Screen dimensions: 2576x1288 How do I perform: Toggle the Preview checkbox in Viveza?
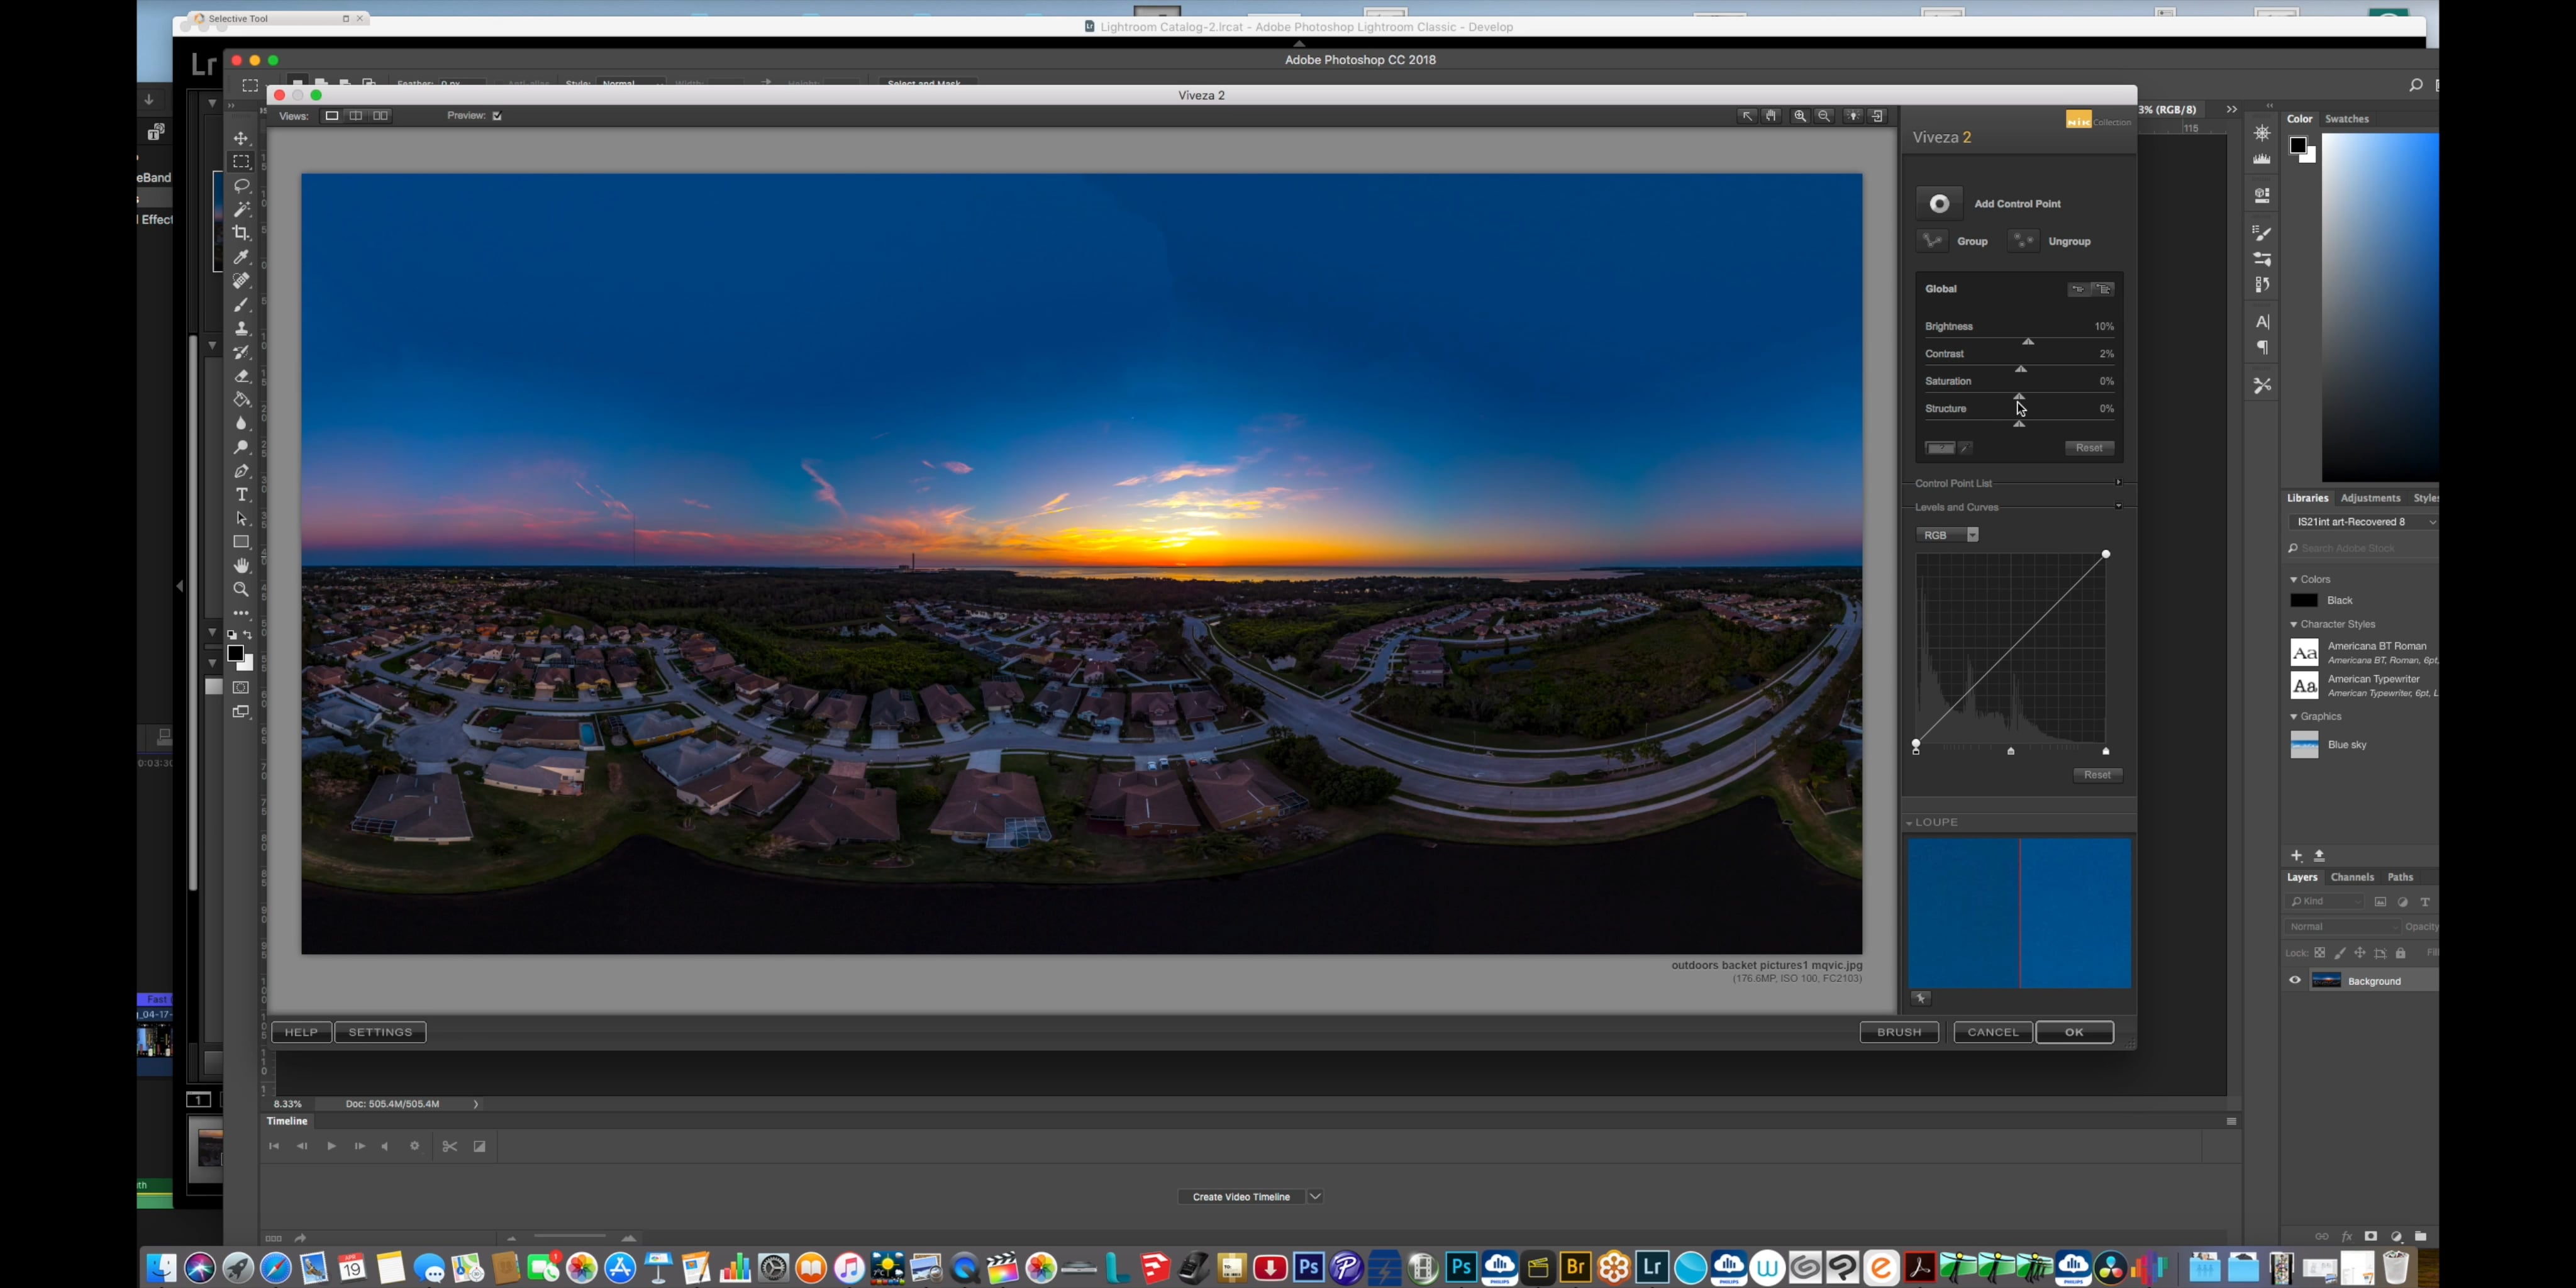(x=497, y=116)
